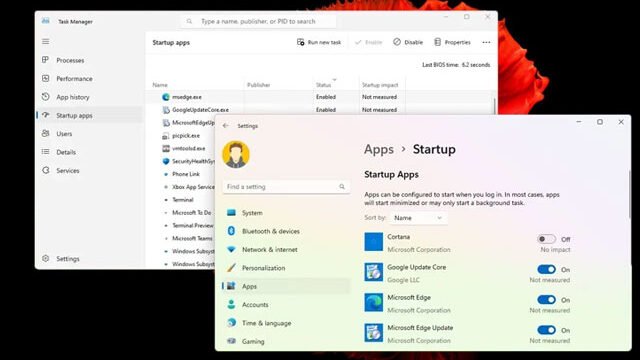Click the Apps breadcrumb link
The width and height of the screenshot is (640, 360).
[379, 149]
